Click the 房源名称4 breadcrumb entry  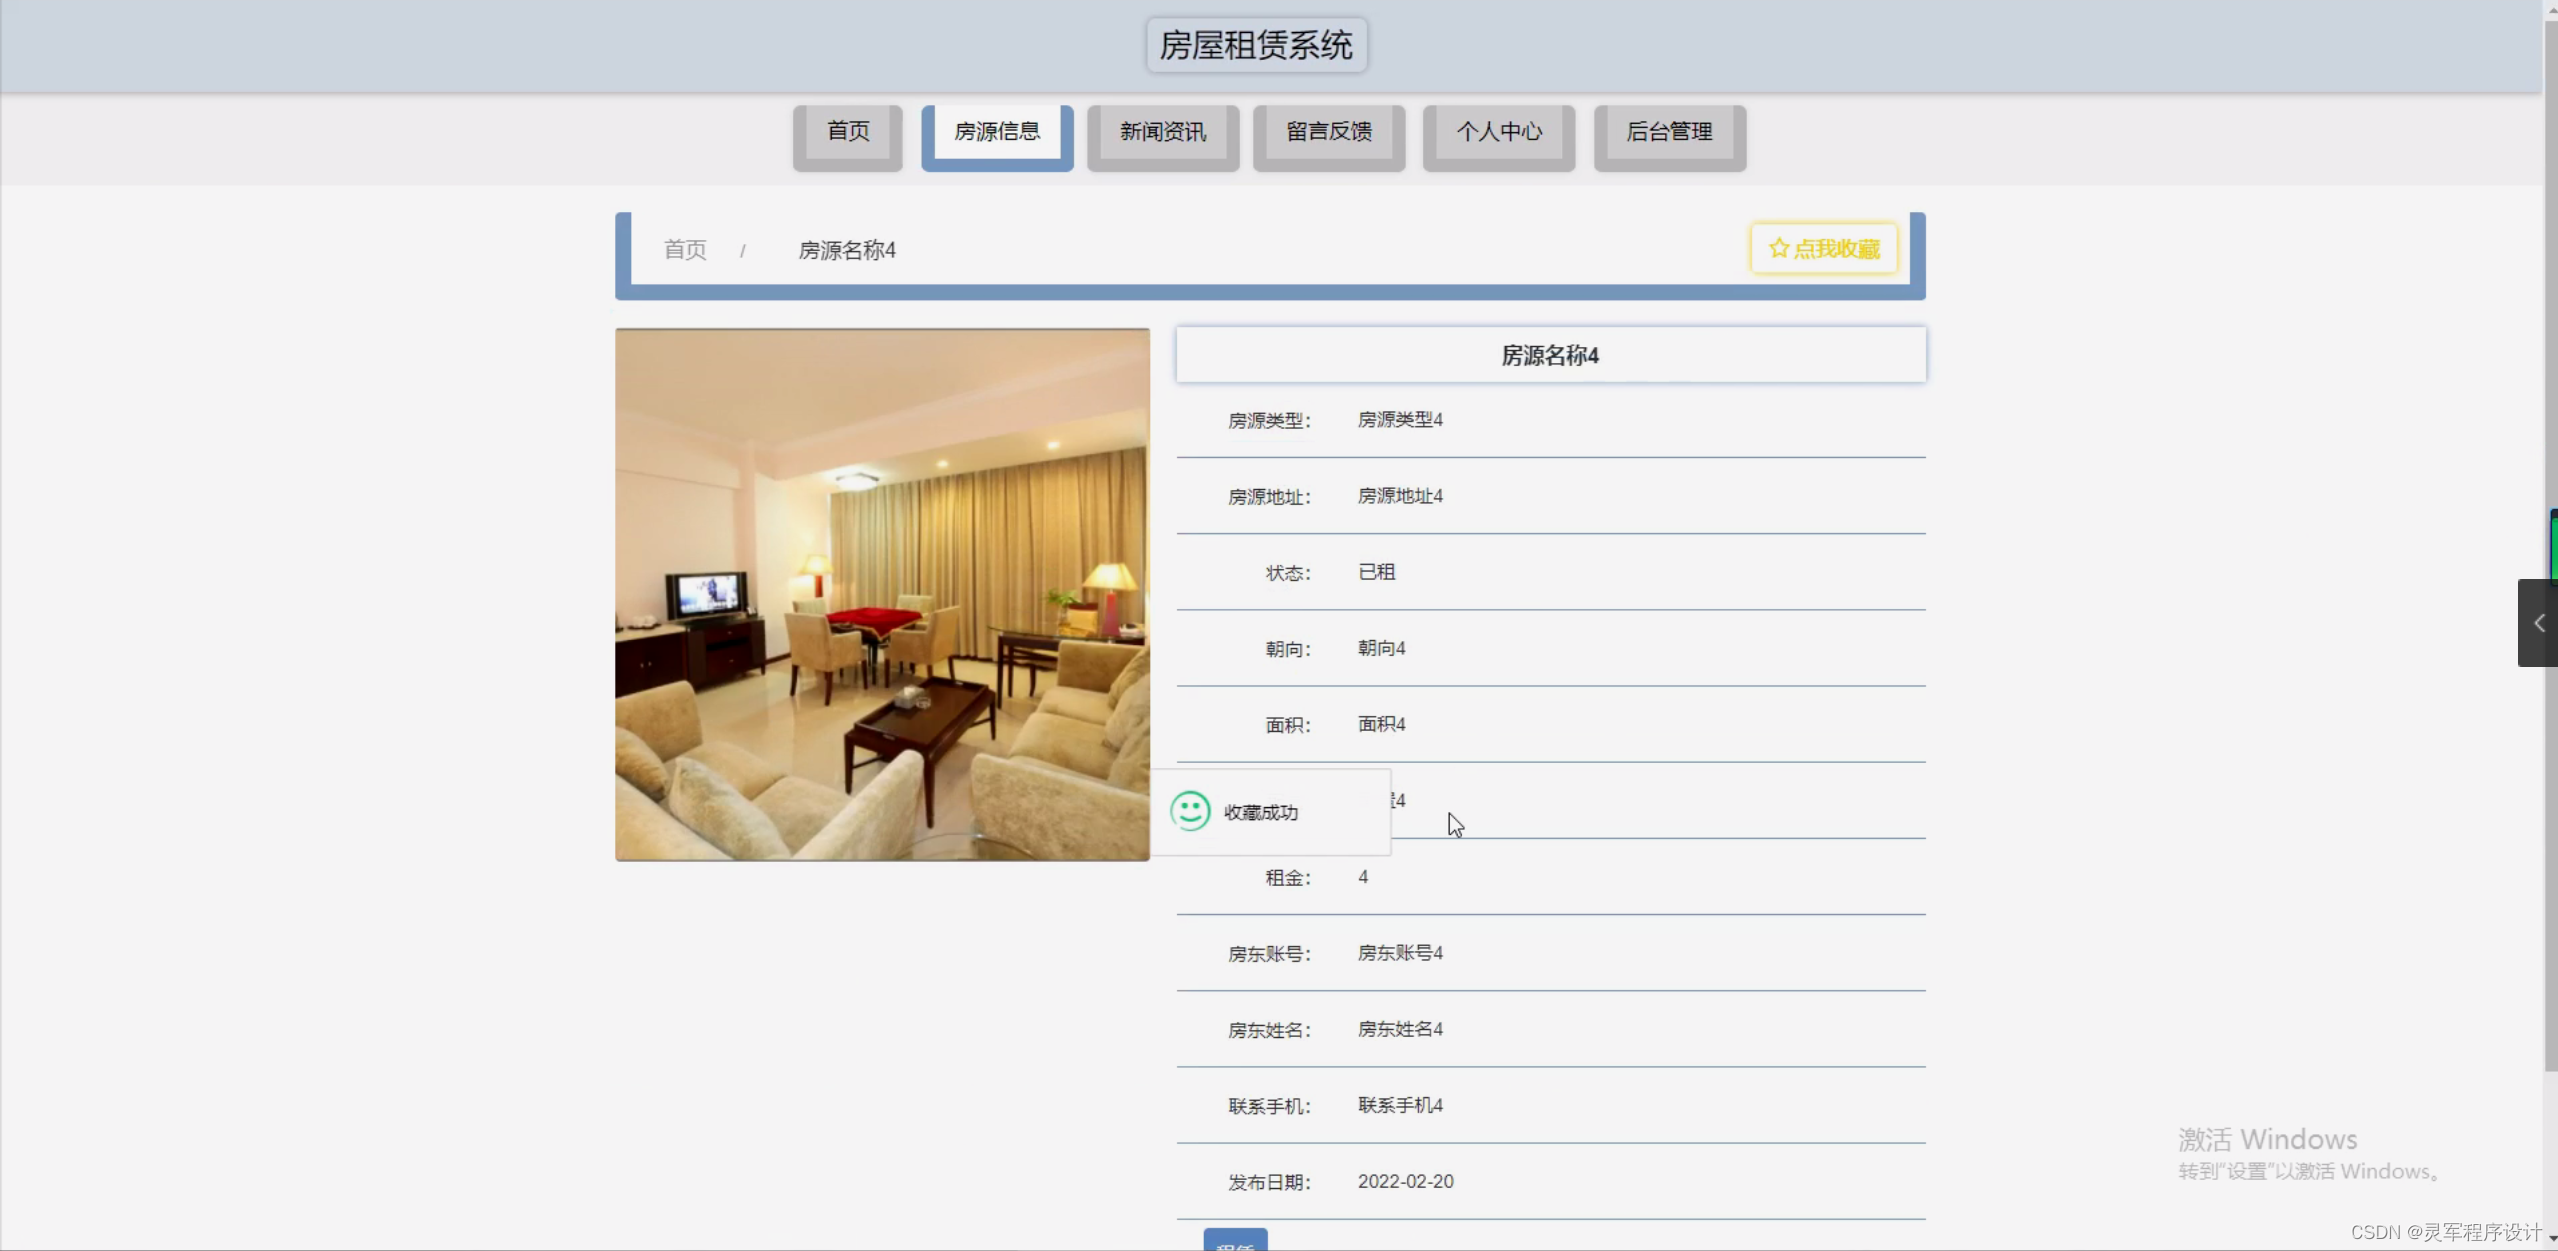[x=846, y=249]
